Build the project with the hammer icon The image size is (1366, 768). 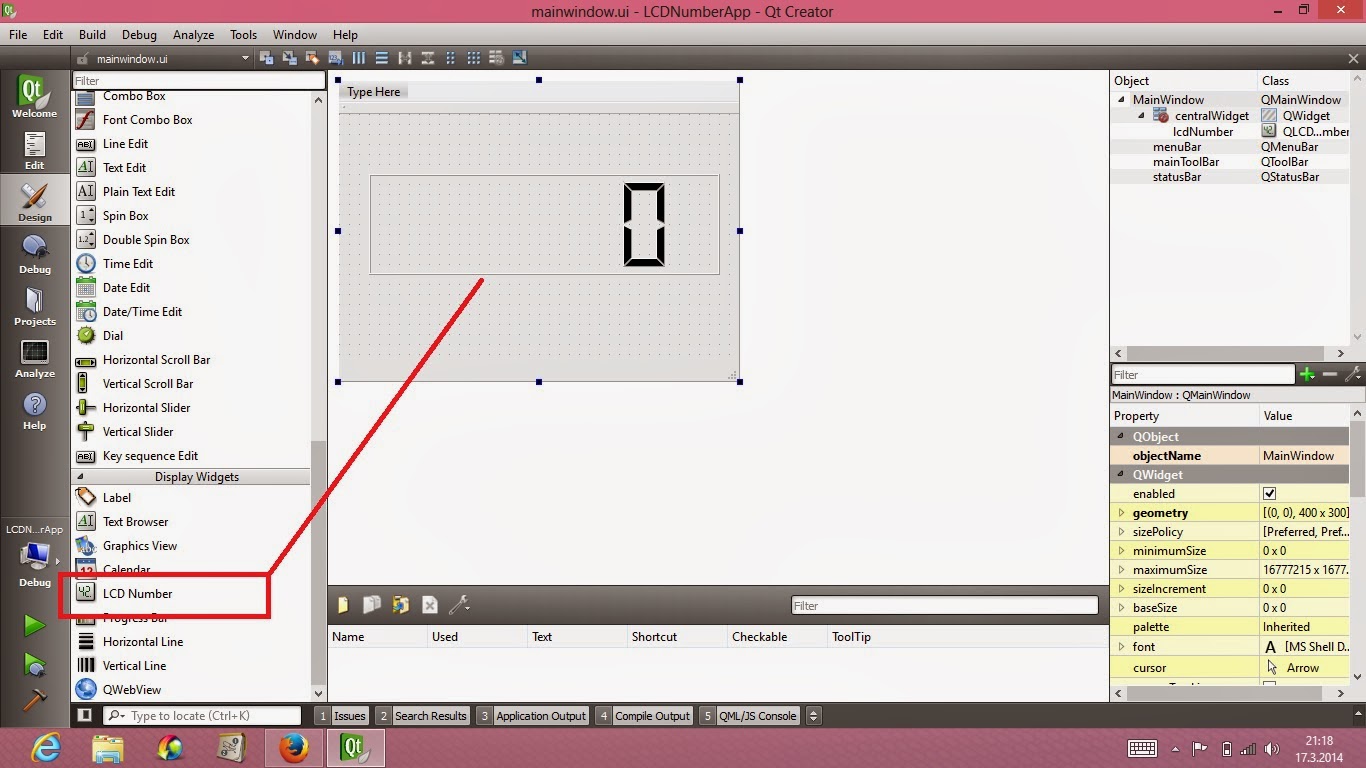click(x=35, y=699)
